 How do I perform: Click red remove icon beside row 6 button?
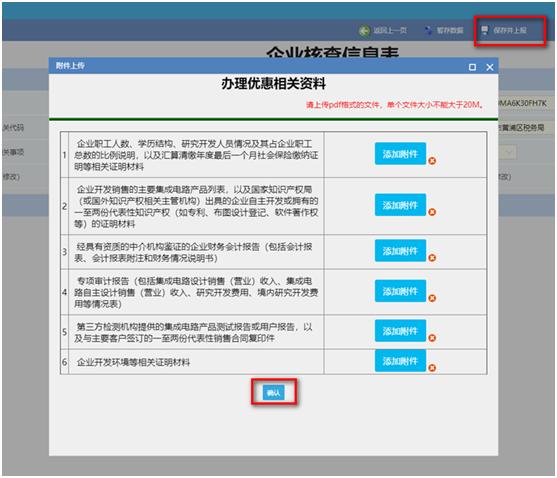tap(432, 368)
